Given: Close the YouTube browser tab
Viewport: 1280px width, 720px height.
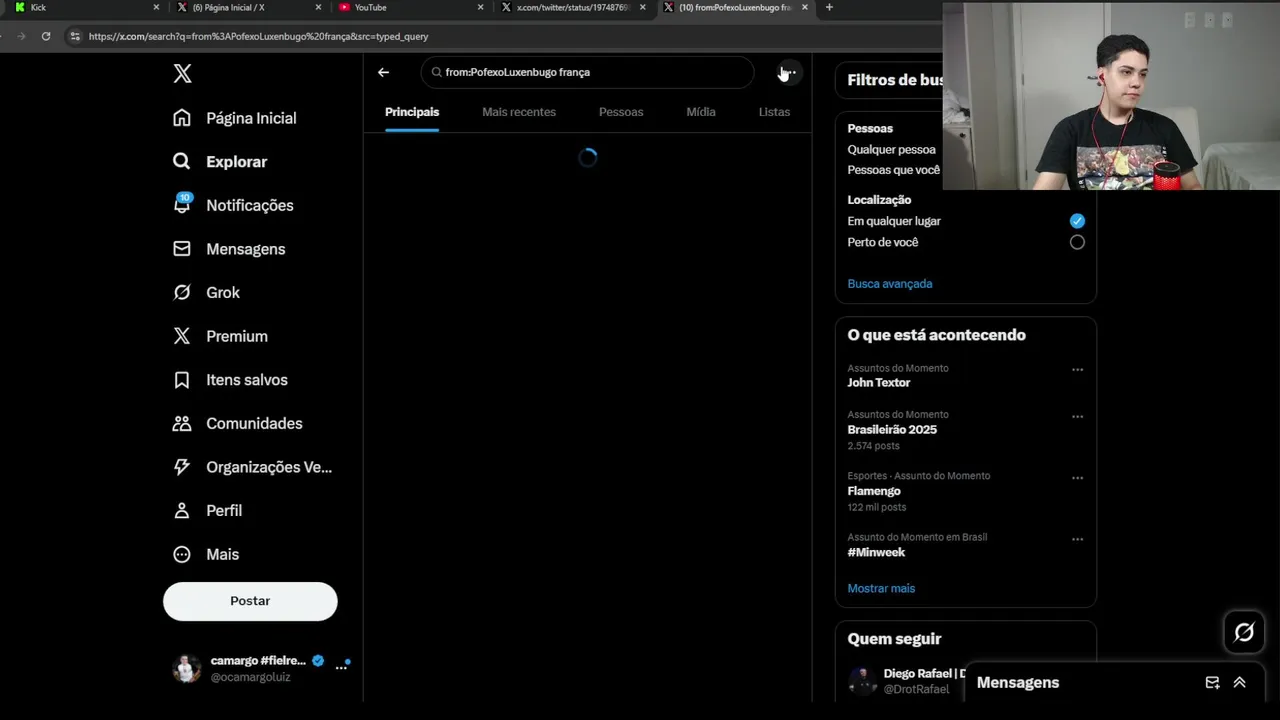Looking at the screenshot, I should (x=480, y=7).
